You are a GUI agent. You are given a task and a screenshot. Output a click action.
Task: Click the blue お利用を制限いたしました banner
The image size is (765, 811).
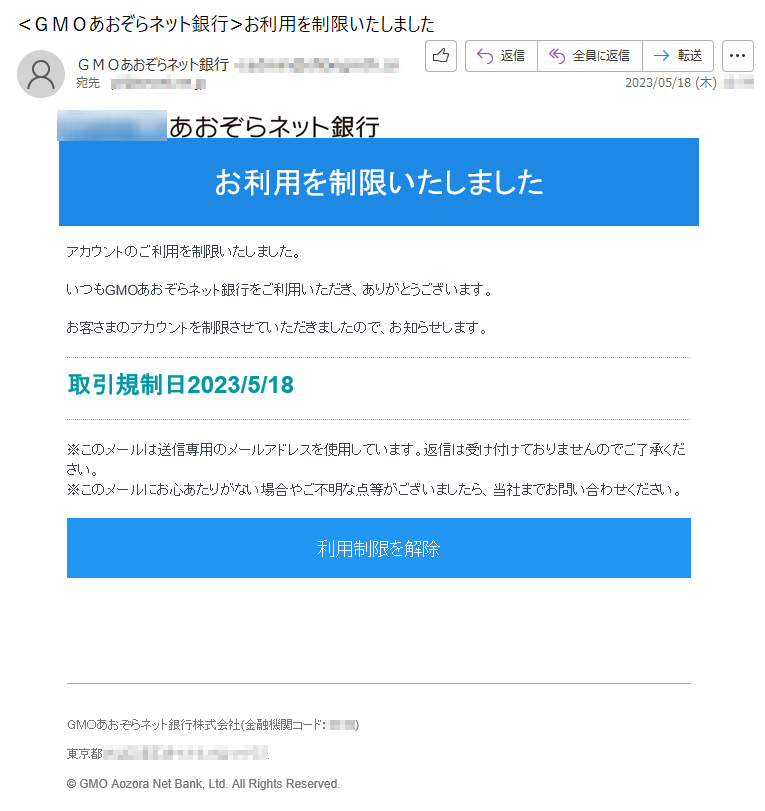point(379,182)
